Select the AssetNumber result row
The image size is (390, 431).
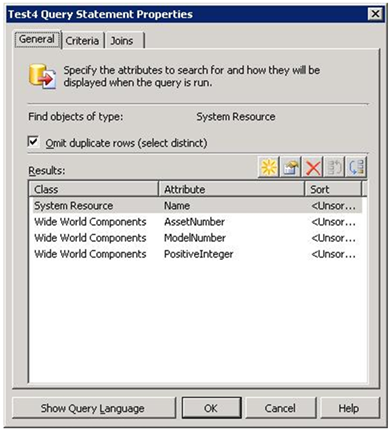(197, 222)
